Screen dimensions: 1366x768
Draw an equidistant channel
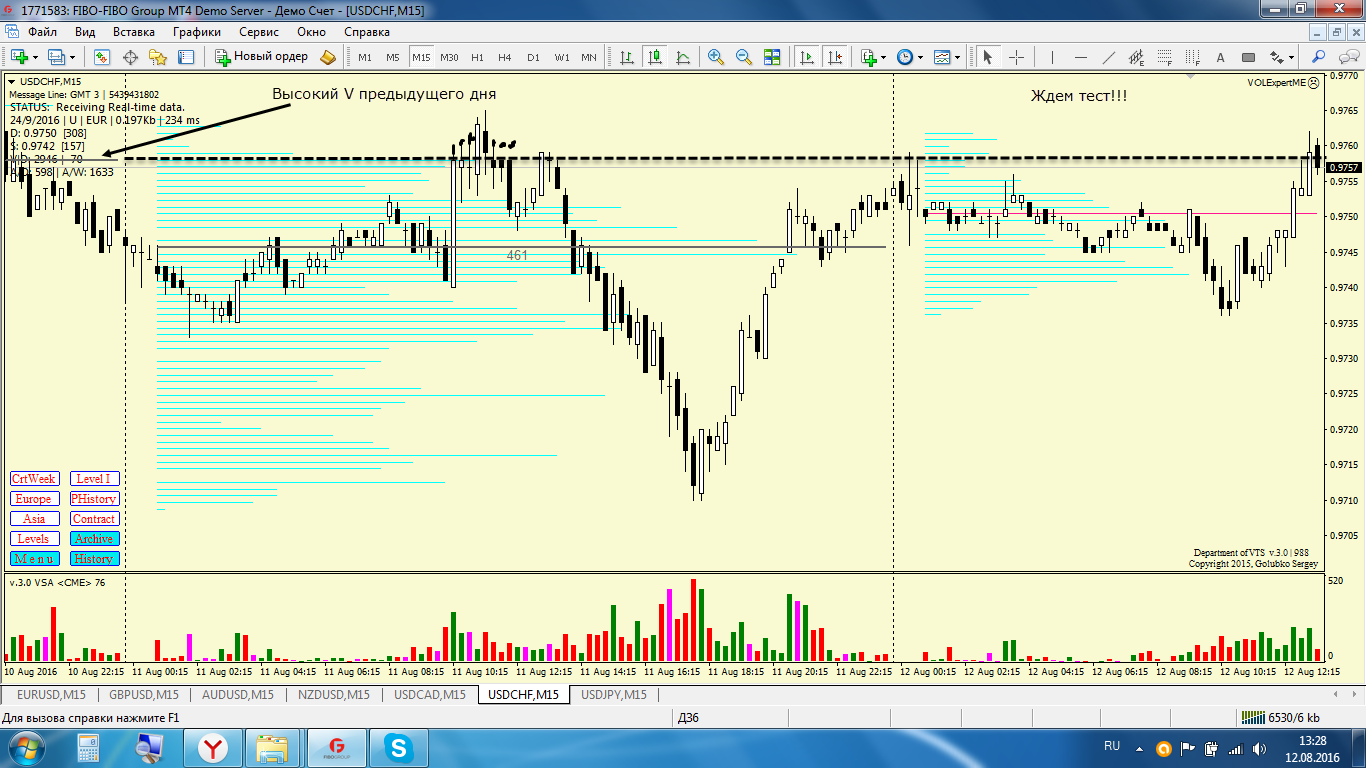tap(1136, 57)
